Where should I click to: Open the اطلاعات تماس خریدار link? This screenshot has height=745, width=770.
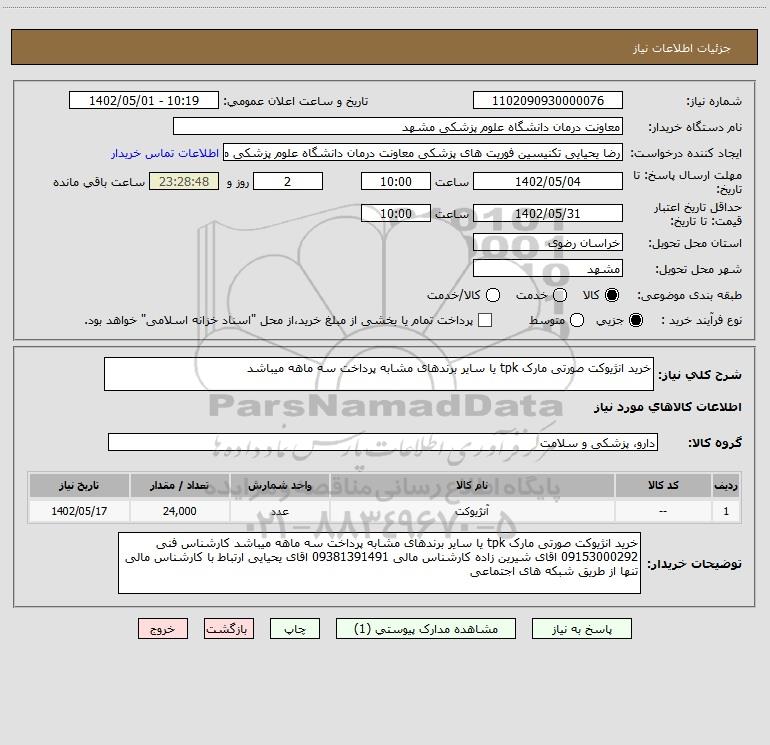tap(165, 153)
